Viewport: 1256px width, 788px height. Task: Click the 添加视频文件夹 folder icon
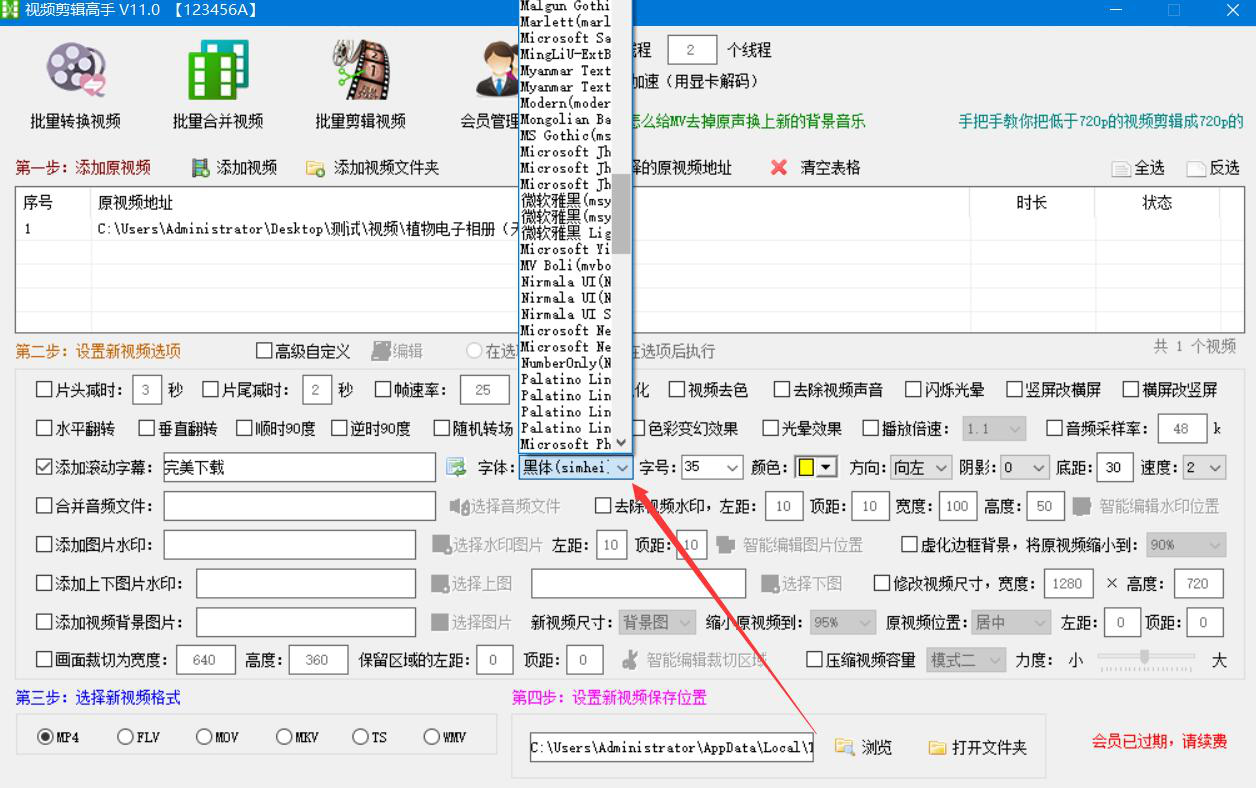click(315, 168)
